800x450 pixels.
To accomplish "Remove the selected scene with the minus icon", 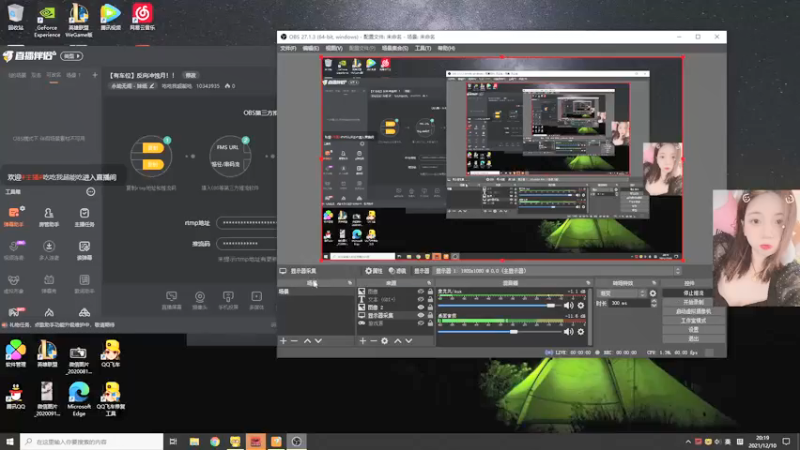I will [x=294, y=341].
